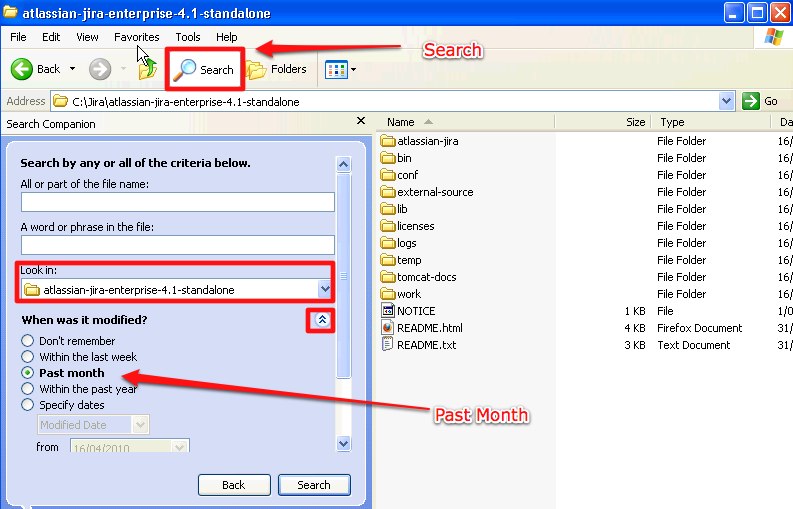This screenshot has width=793, height=509.
Task: Select the tomcat-docs folder icon
Action: (x=388, y=277)
